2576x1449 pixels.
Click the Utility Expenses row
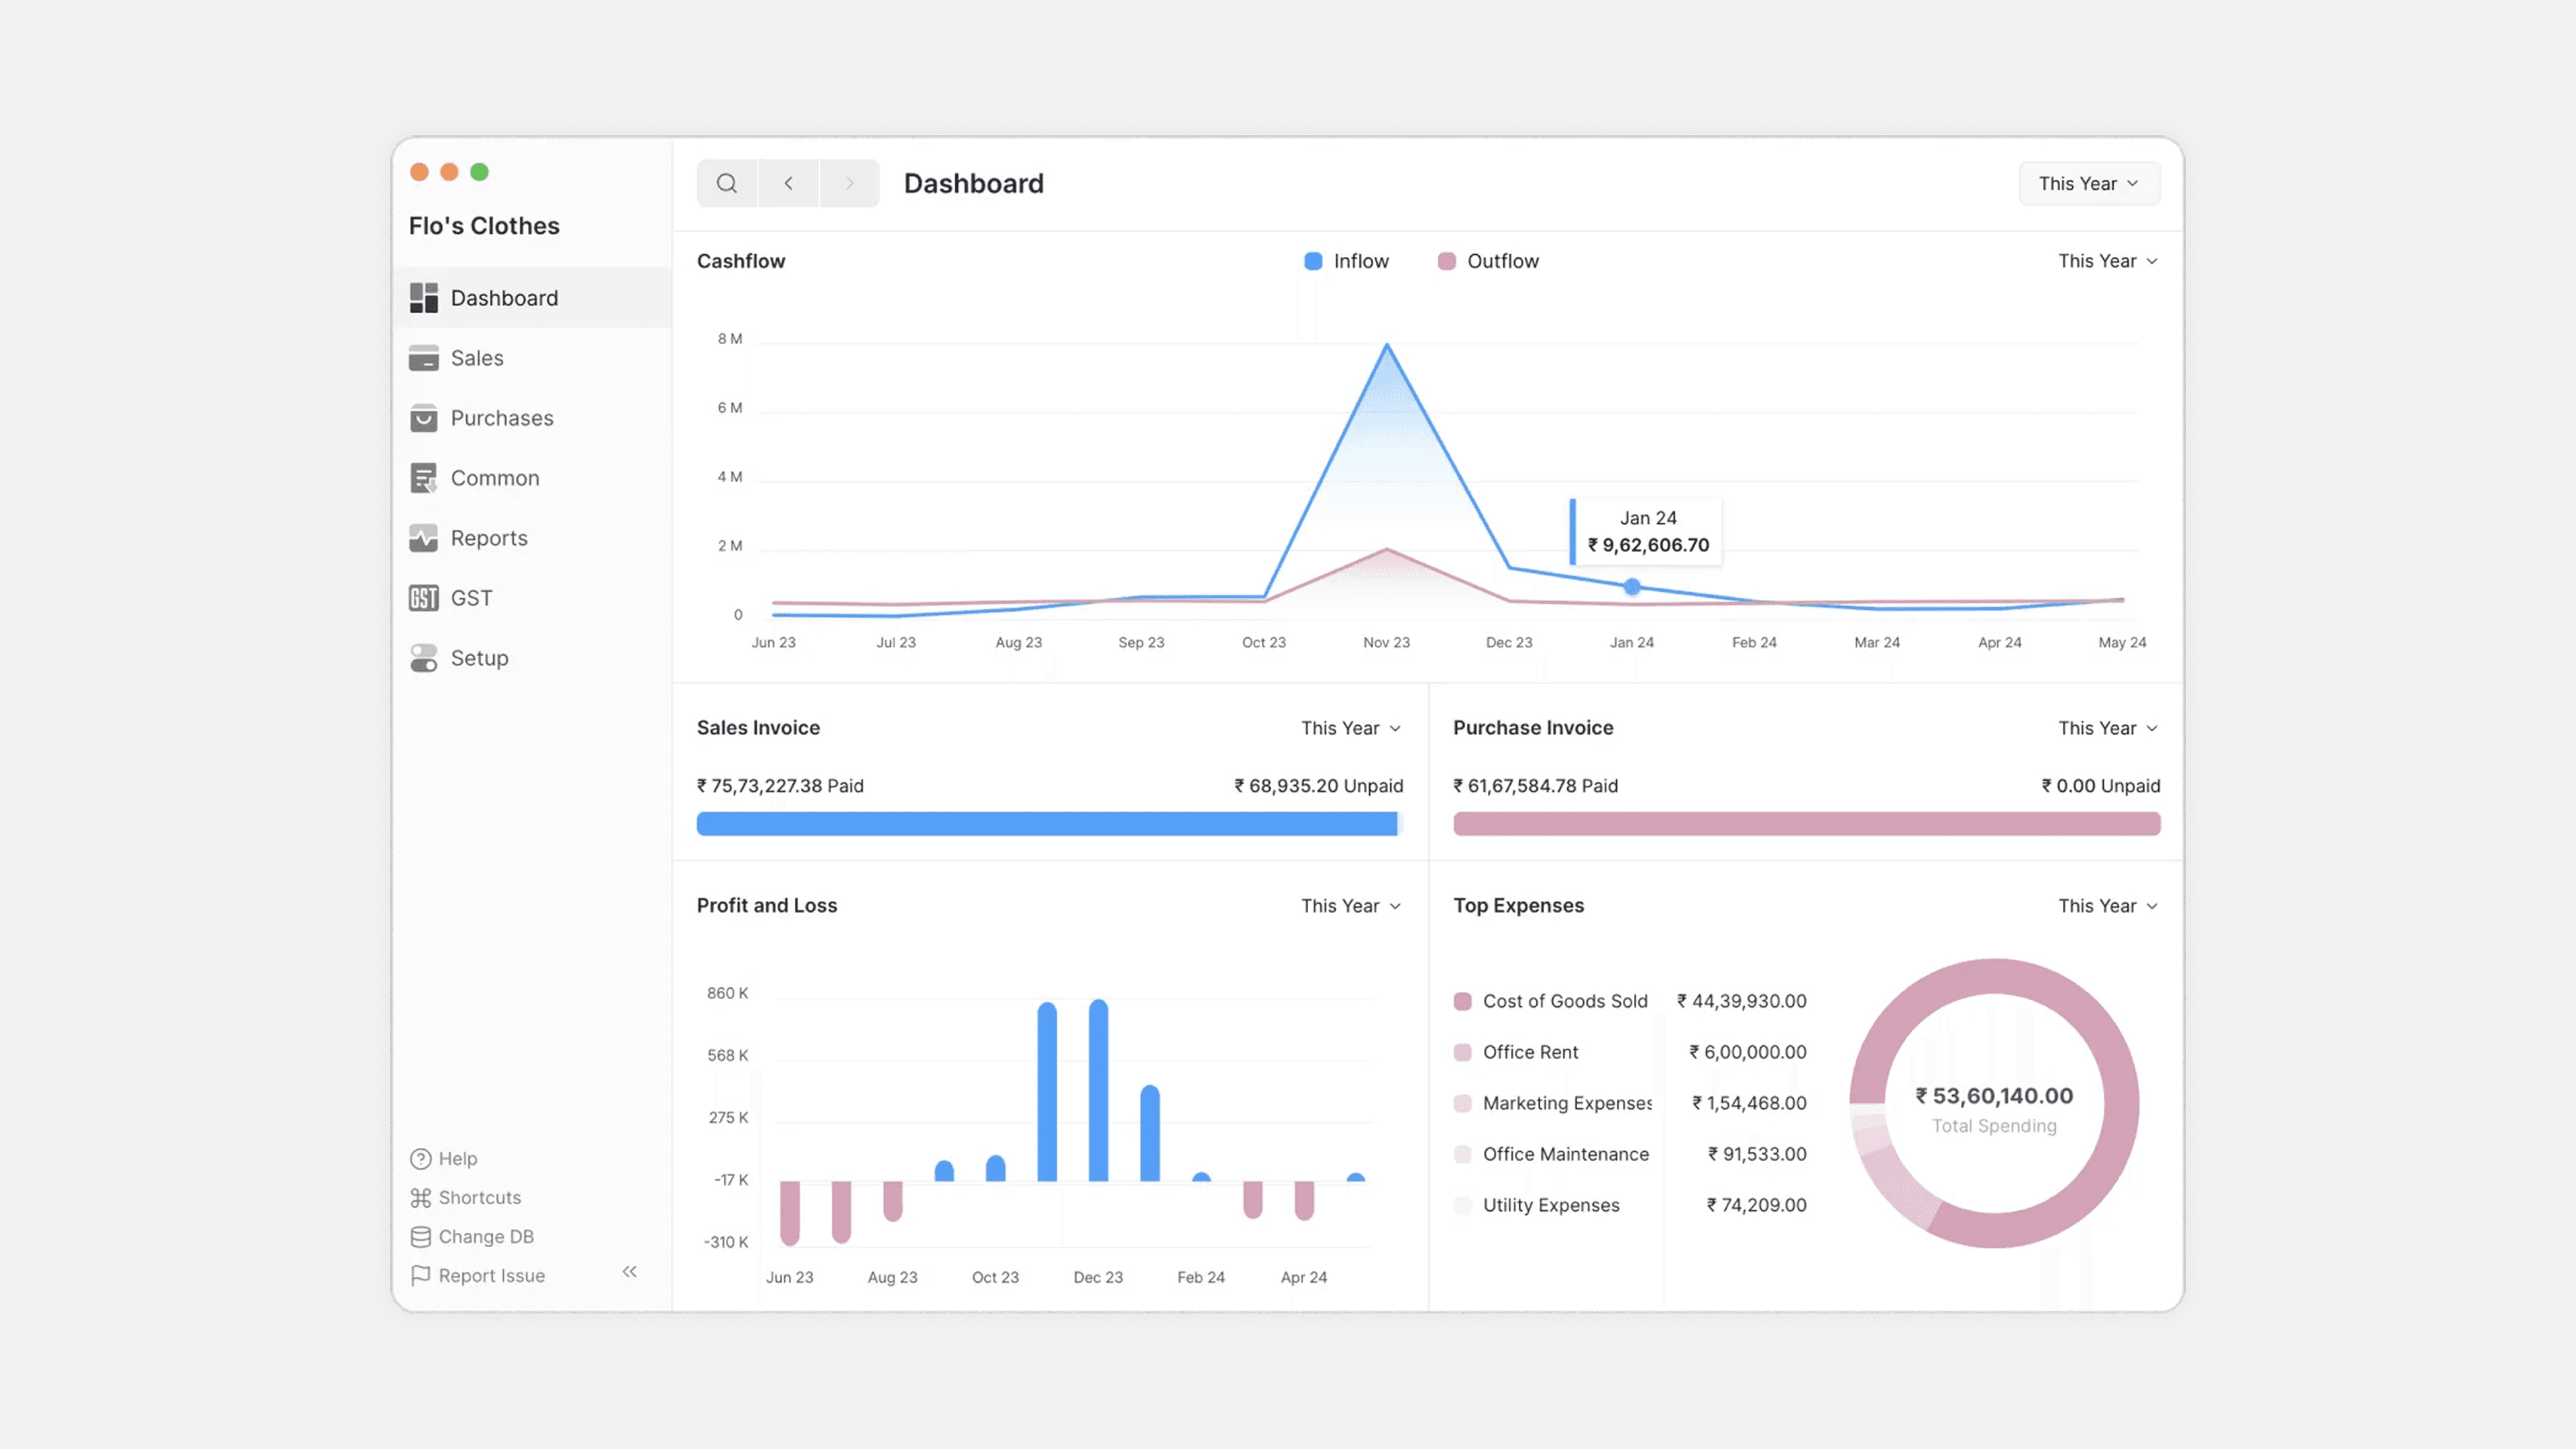(1630, 1205)
